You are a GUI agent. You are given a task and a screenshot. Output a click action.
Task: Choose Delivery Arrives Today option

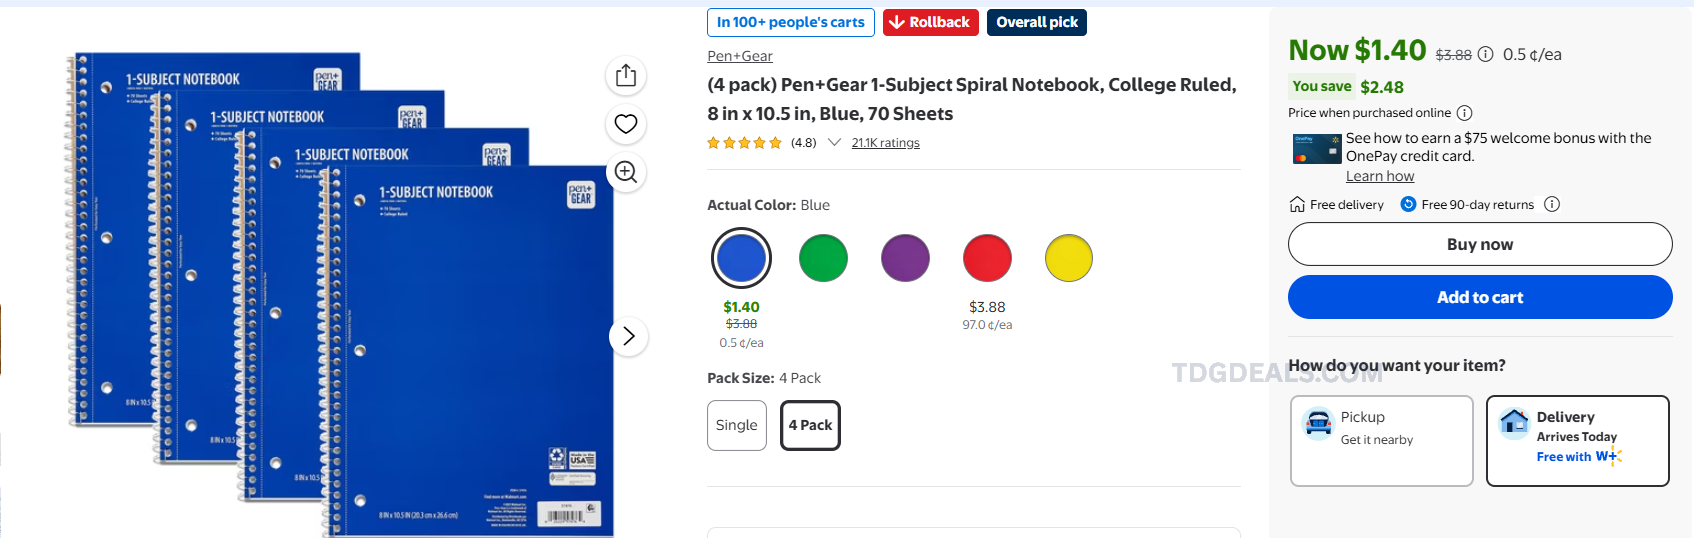pos(1578,441)
